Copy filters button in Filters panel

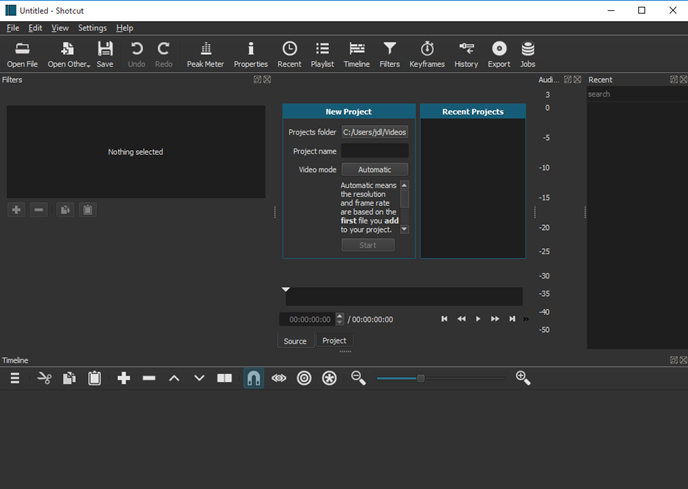pos(65,210)
